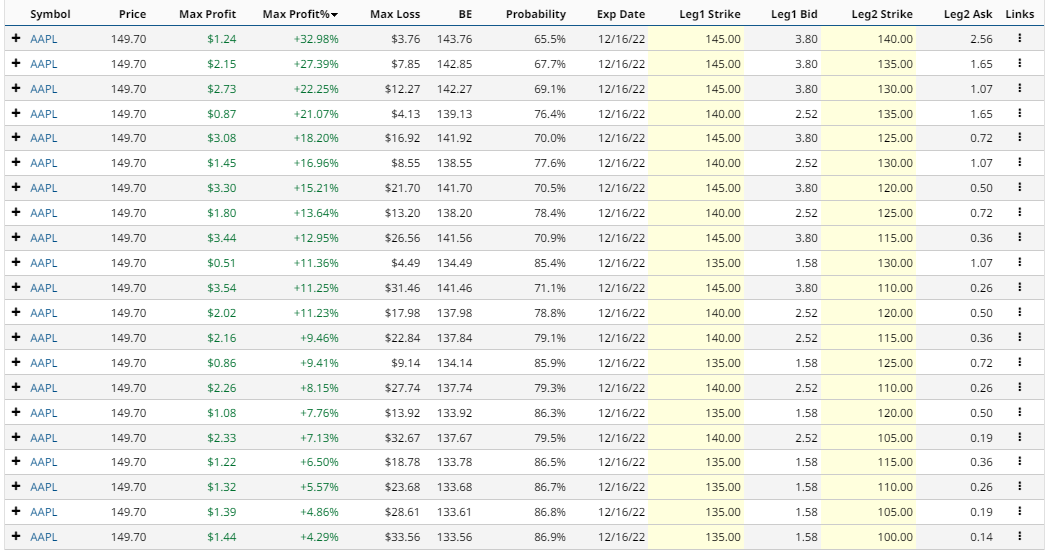
Task: Open the three-dot links menu for the +32.98% row
Action: click(x=1019, y=38)
